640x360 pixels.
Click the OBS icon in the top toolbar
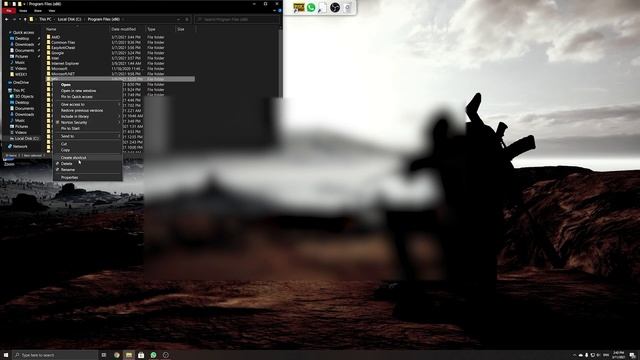pos(335,7)
